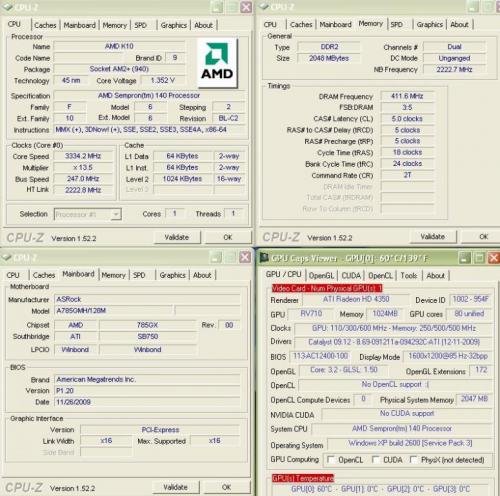Click the motherboard Model field A785GMH/128M
Viewport: 500px width, 496px height.
click(114, 311)
